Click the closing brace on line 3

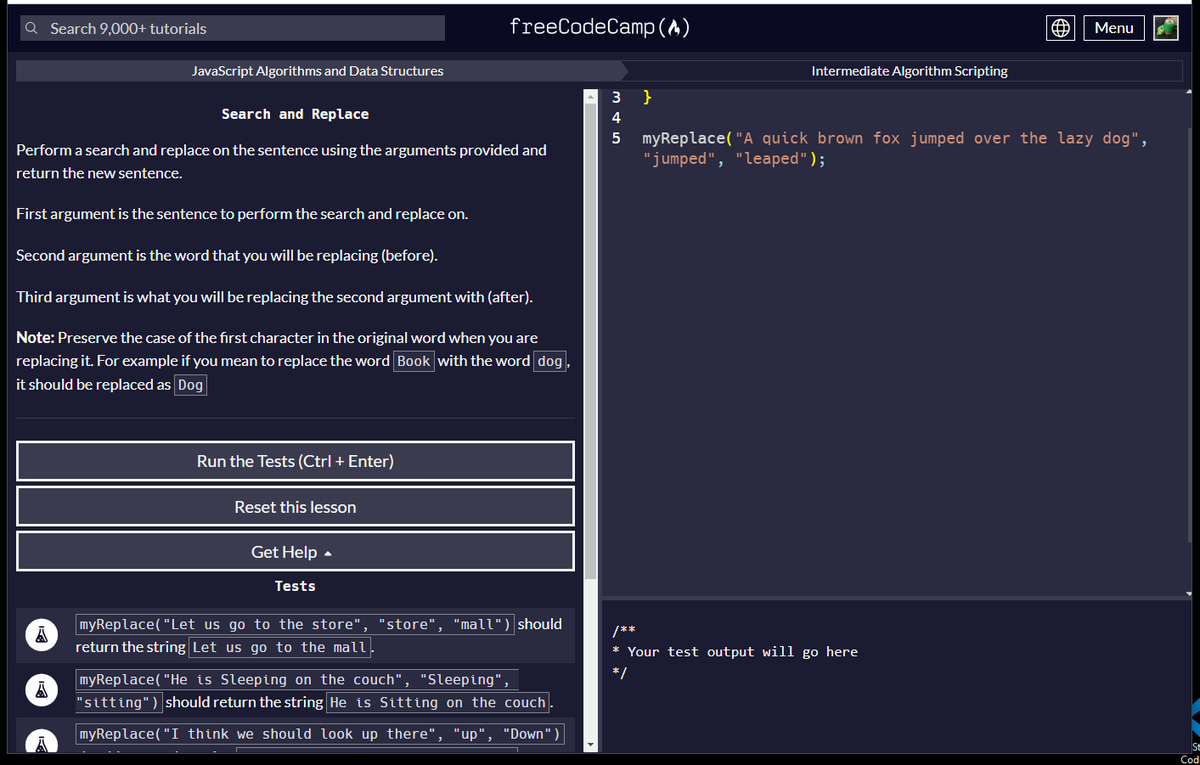(647, 97)
